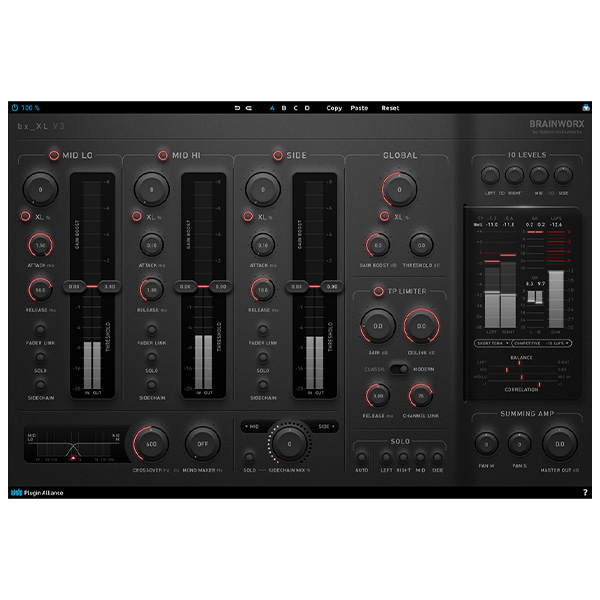Select preset slot A
The height and width of the screenshot is (600, 600).
(x=272, y=108)
